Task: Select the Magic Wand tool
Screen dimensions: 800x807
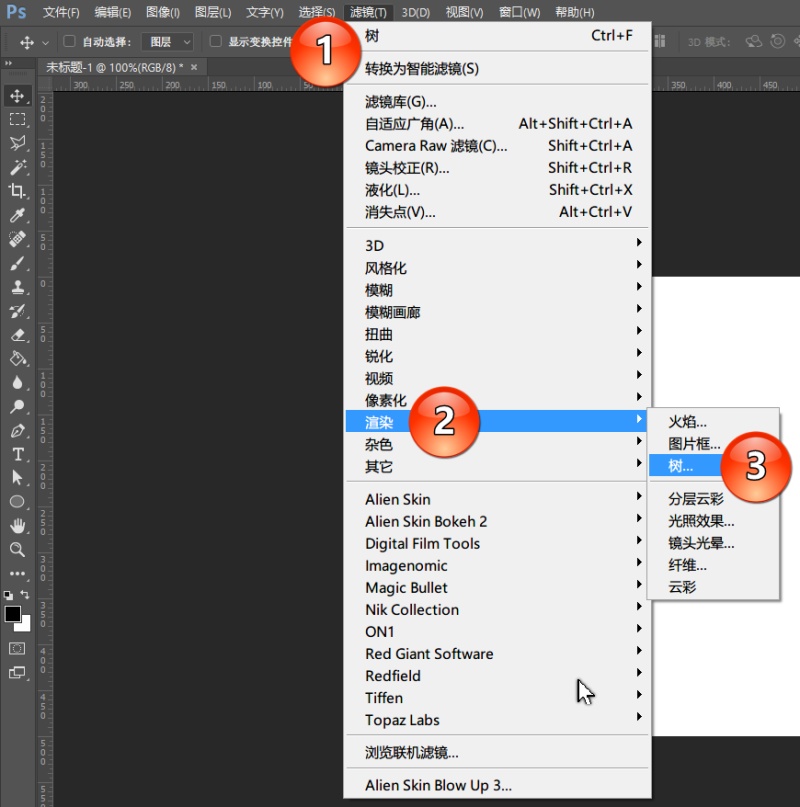Action: pyautogui.click(x=17, y=167)
